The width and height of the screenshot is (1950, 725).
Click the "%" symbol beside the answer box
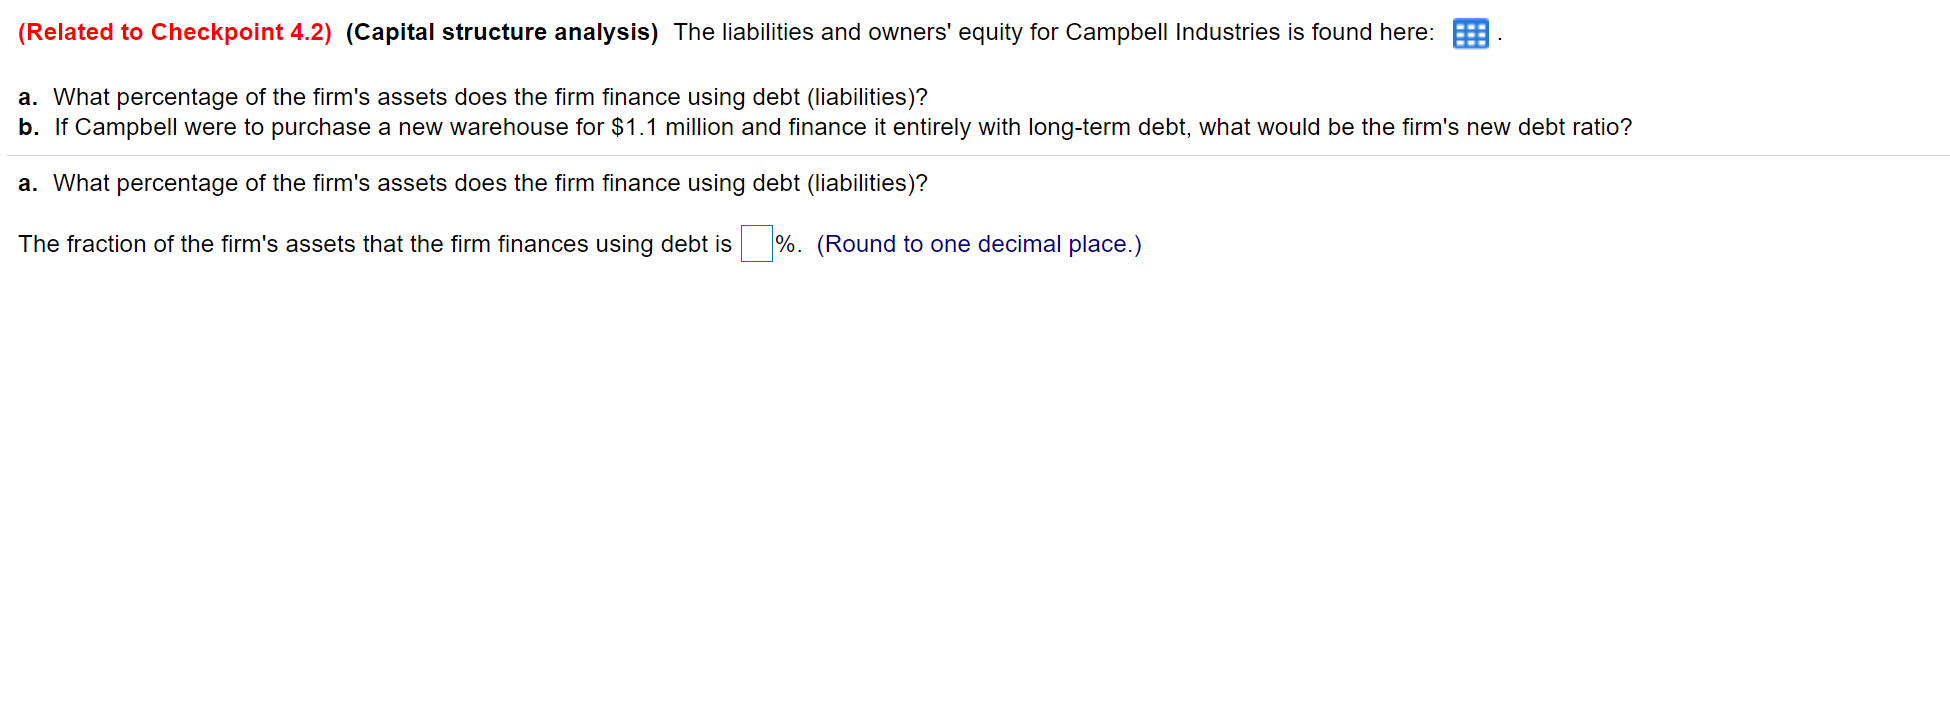click(x=787, y=244)
